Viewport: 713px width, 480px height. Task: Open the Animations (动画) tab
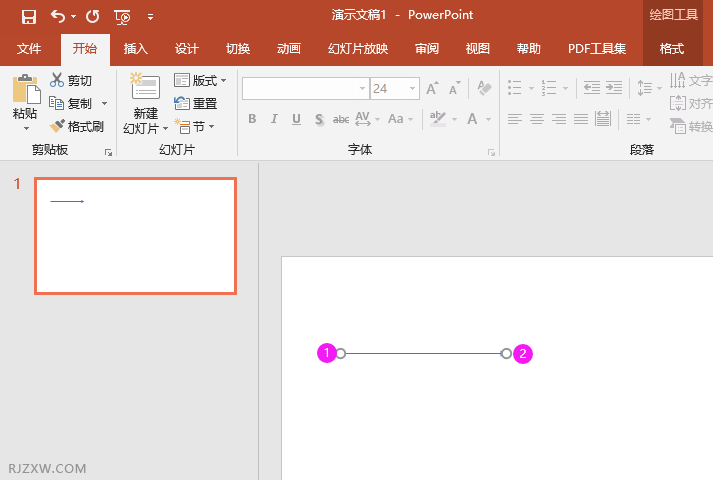coord(288,49)
